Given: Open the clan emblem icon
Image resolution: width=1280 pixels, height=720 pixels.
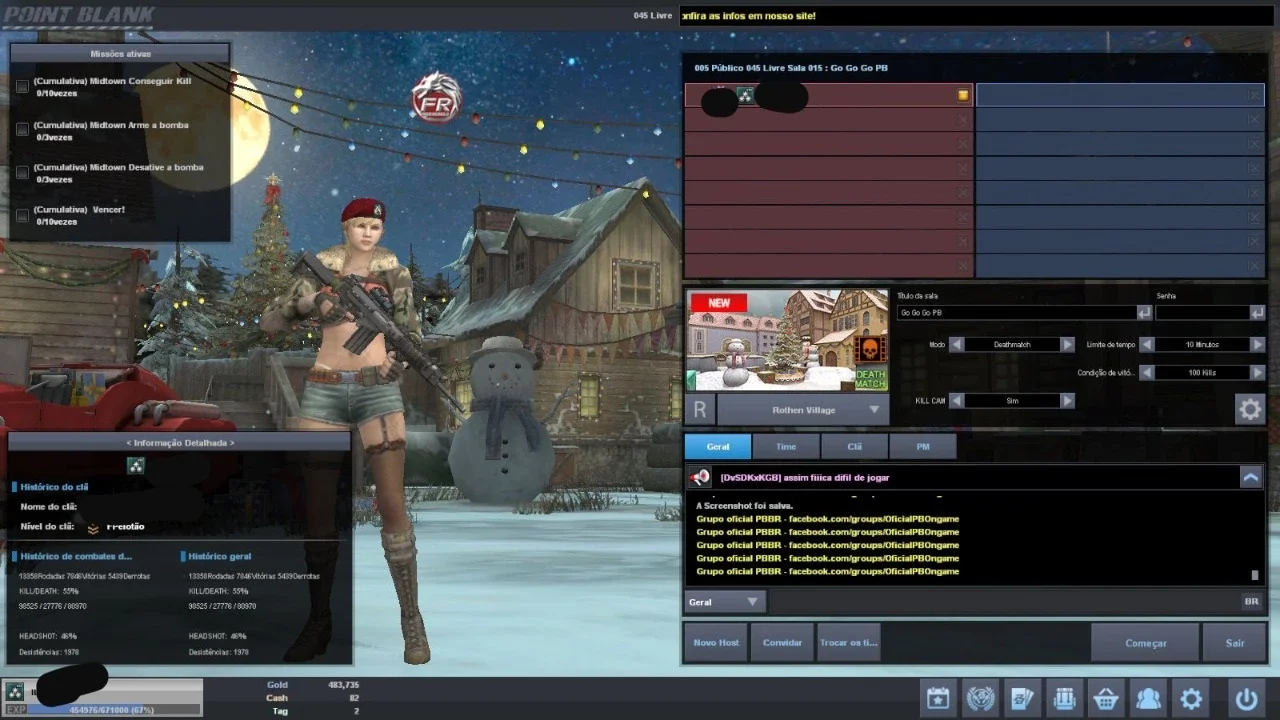Looking at the screenshot, I should click(x=980, y=698).
